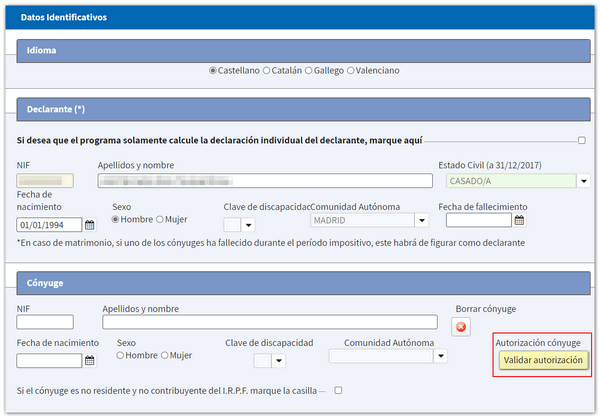Open spouse's Clave de discapacidad dropdown
Screen dimensions: 600x418
tap(278, 361)
